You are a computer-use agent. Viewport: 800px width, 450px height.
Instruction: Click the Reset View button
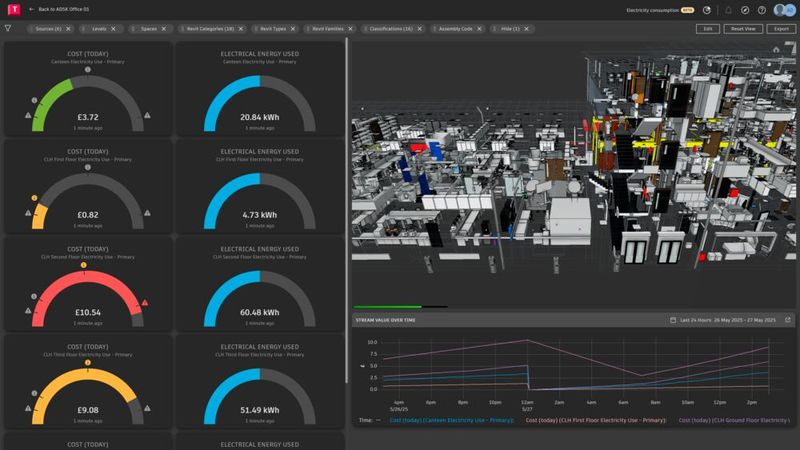(x=743, y=29)
